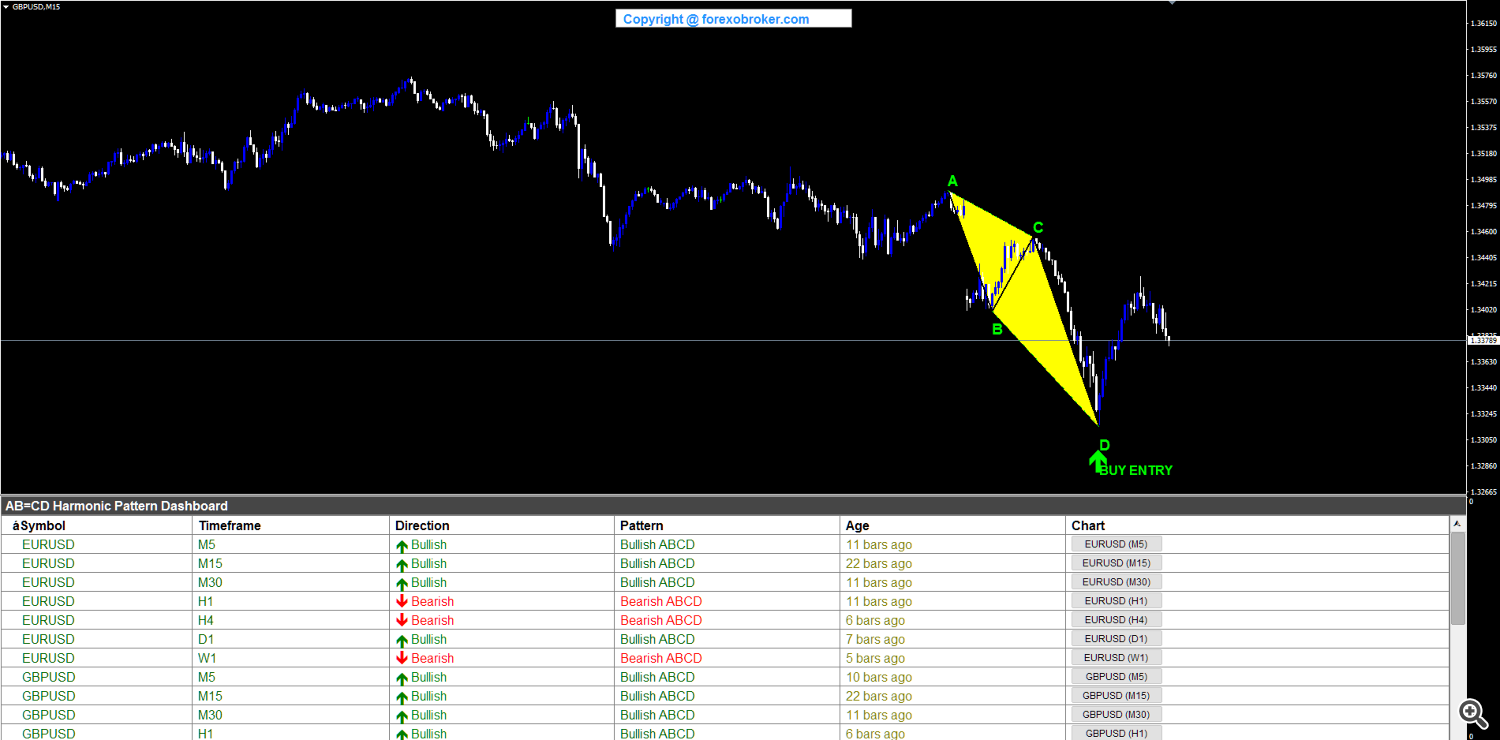
Task: Click the Chart column header
Action: [1257, 525]
